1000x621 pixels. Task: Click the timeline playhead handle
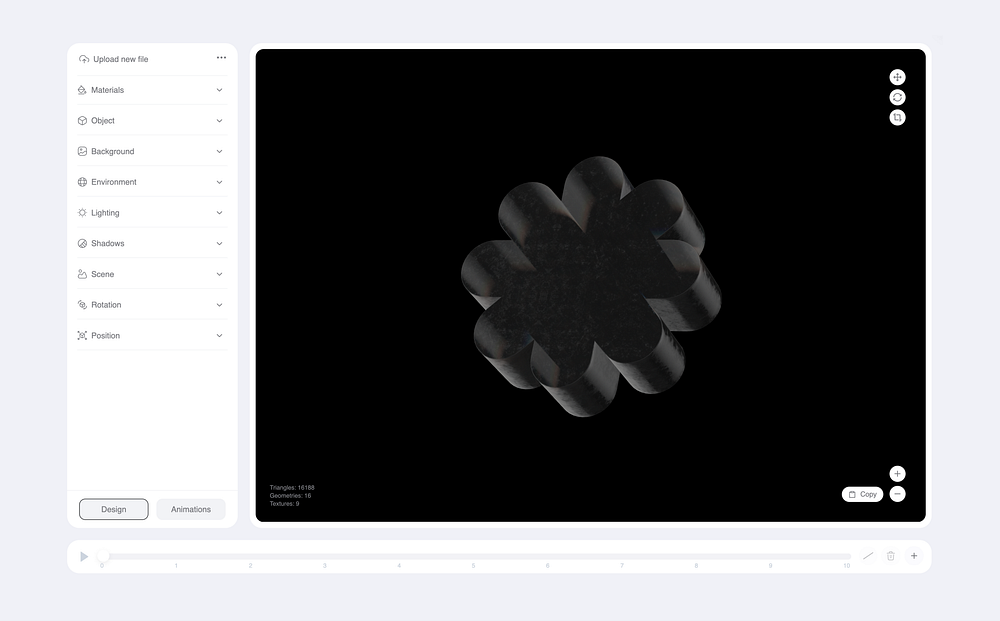point(103,557)
